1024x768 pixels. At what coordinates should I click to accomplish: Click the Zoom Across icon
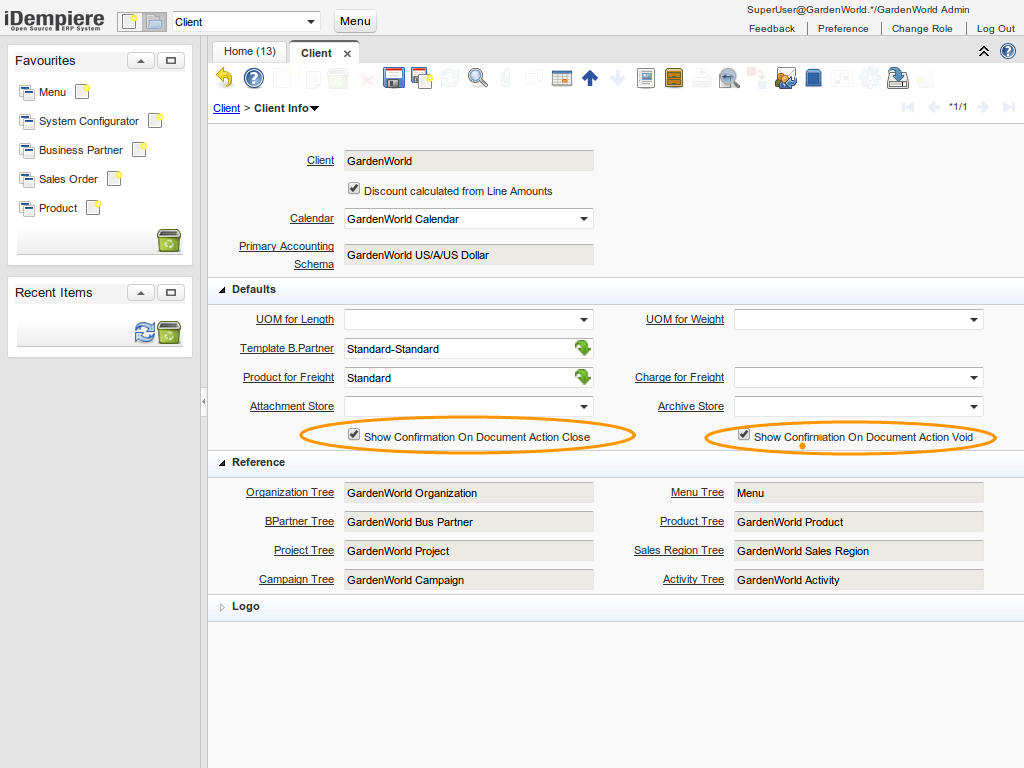729,78
